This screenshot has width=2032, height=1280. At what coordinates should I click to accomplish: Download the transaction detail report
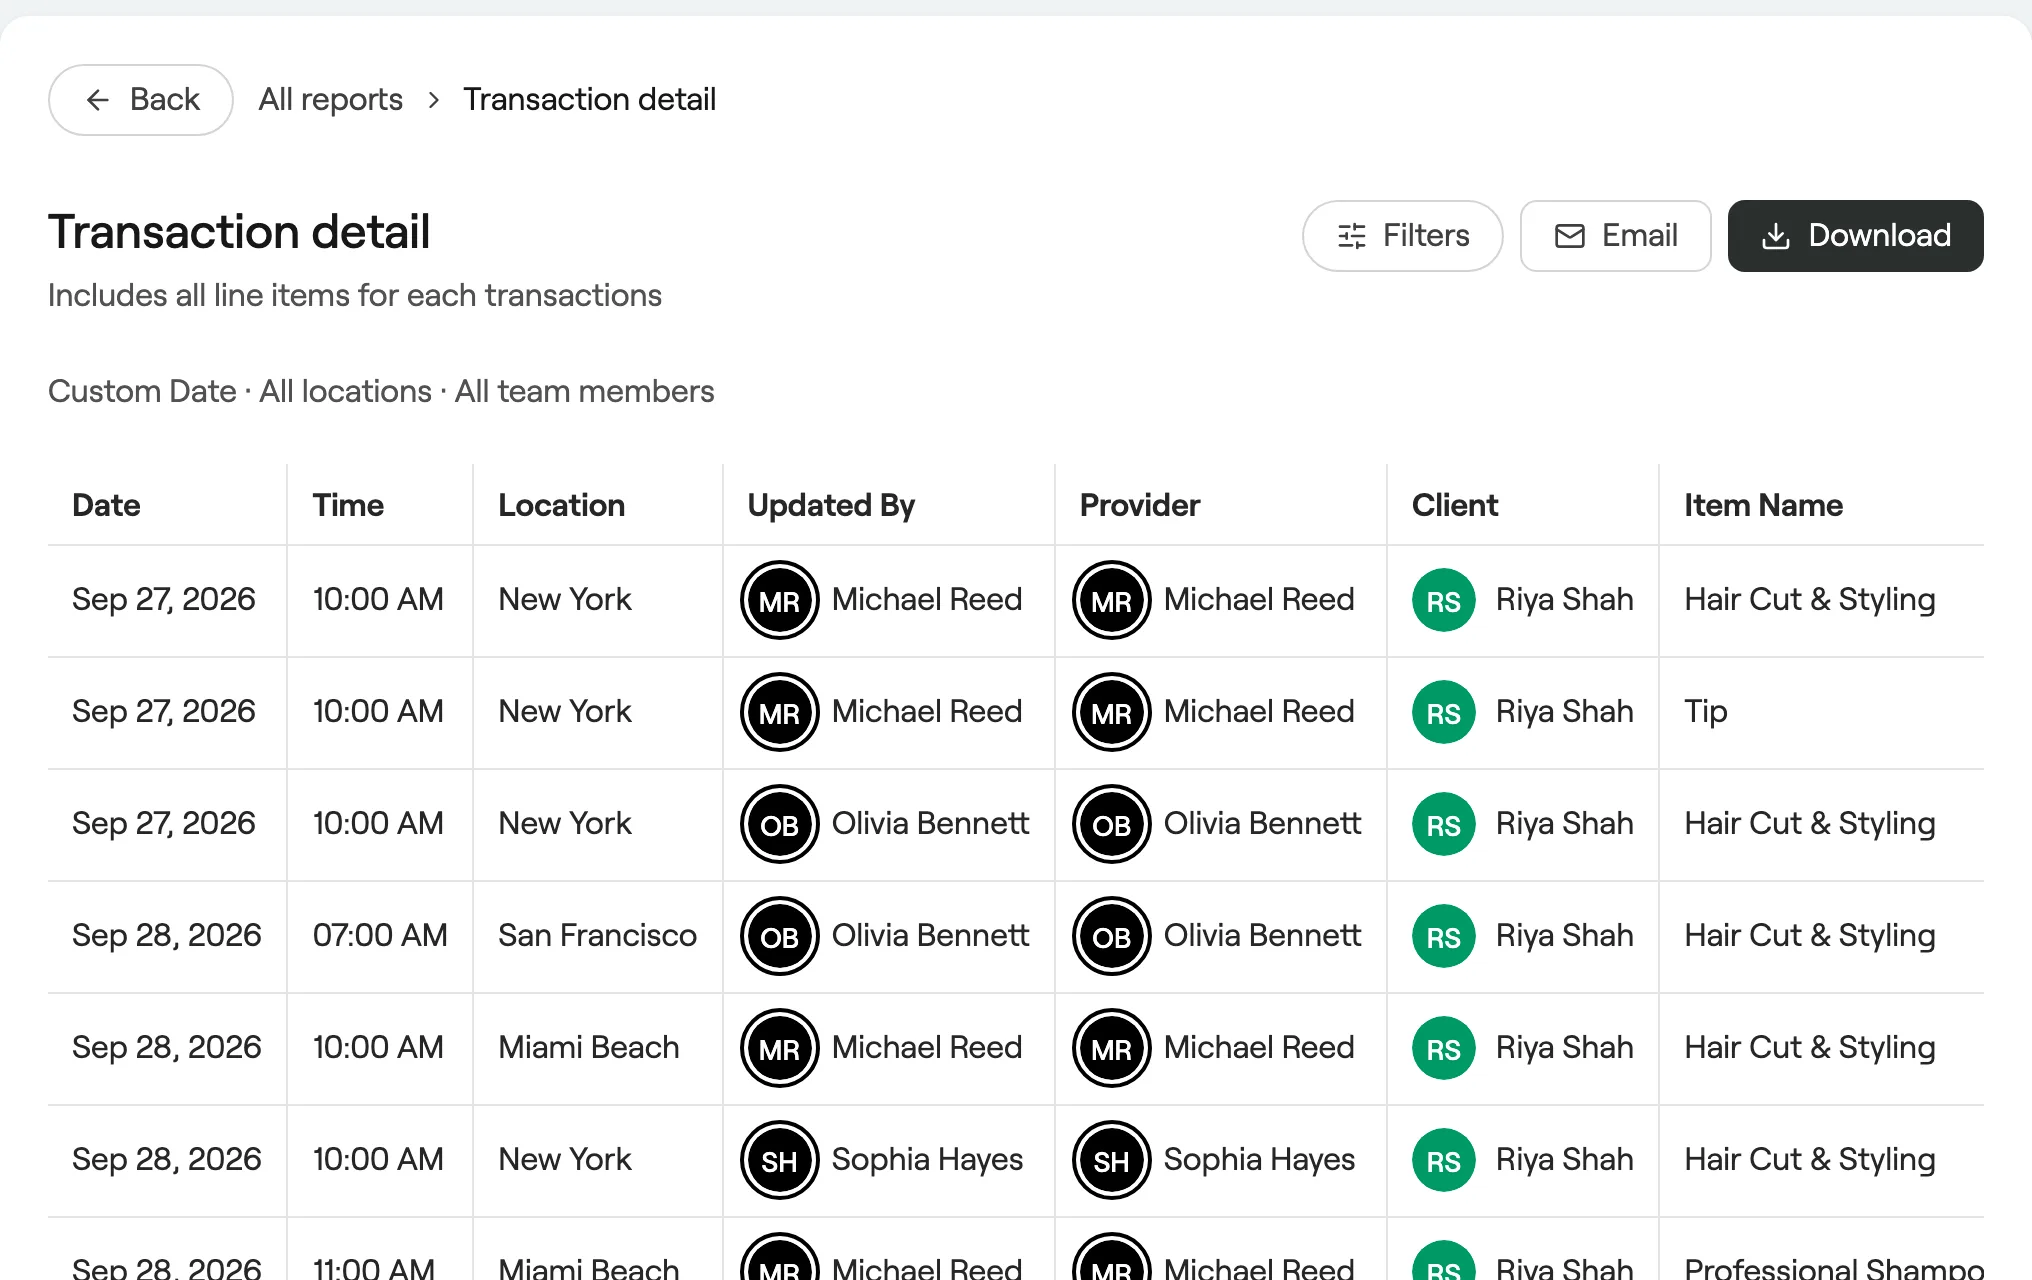pos(1855,236)
